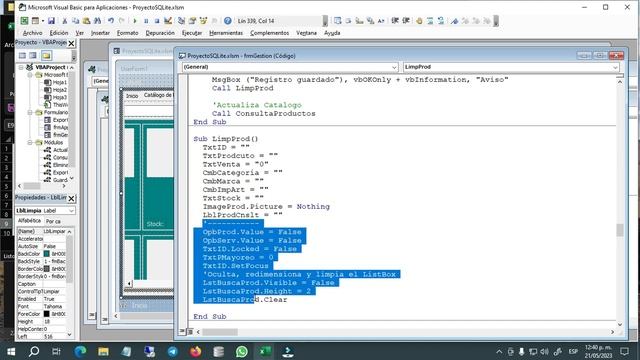Run the macro with the play icon
This screenshot has width=640, height=360.
135,21
